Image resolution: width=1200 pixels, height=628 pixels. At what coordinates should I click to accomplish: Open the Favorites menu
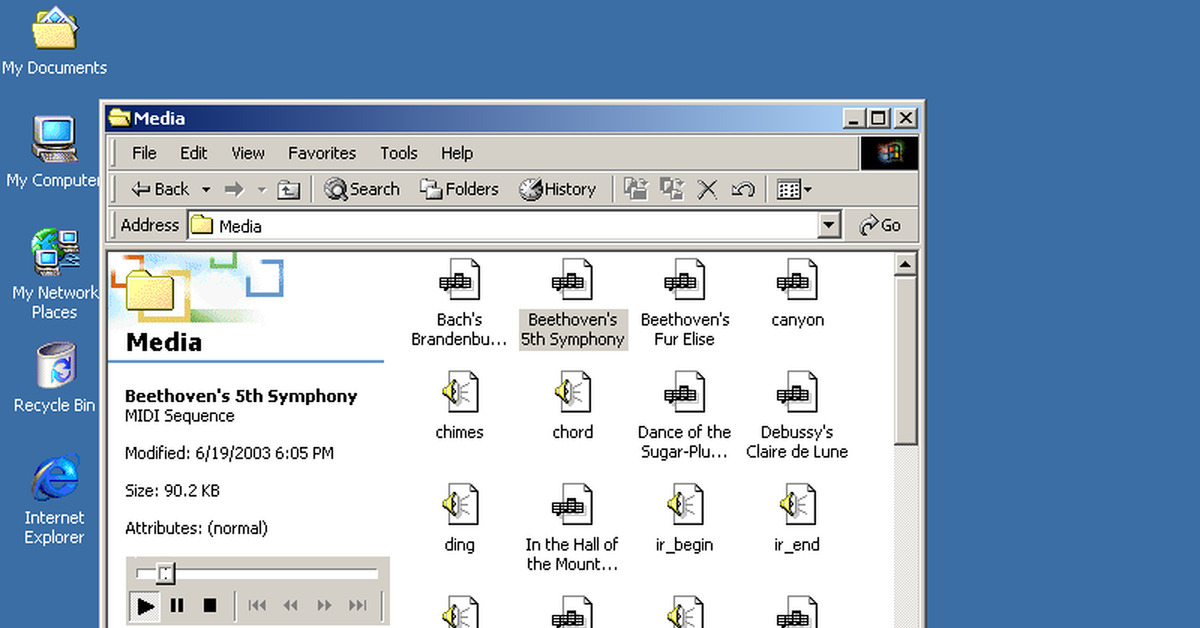(x=321, y=153)
